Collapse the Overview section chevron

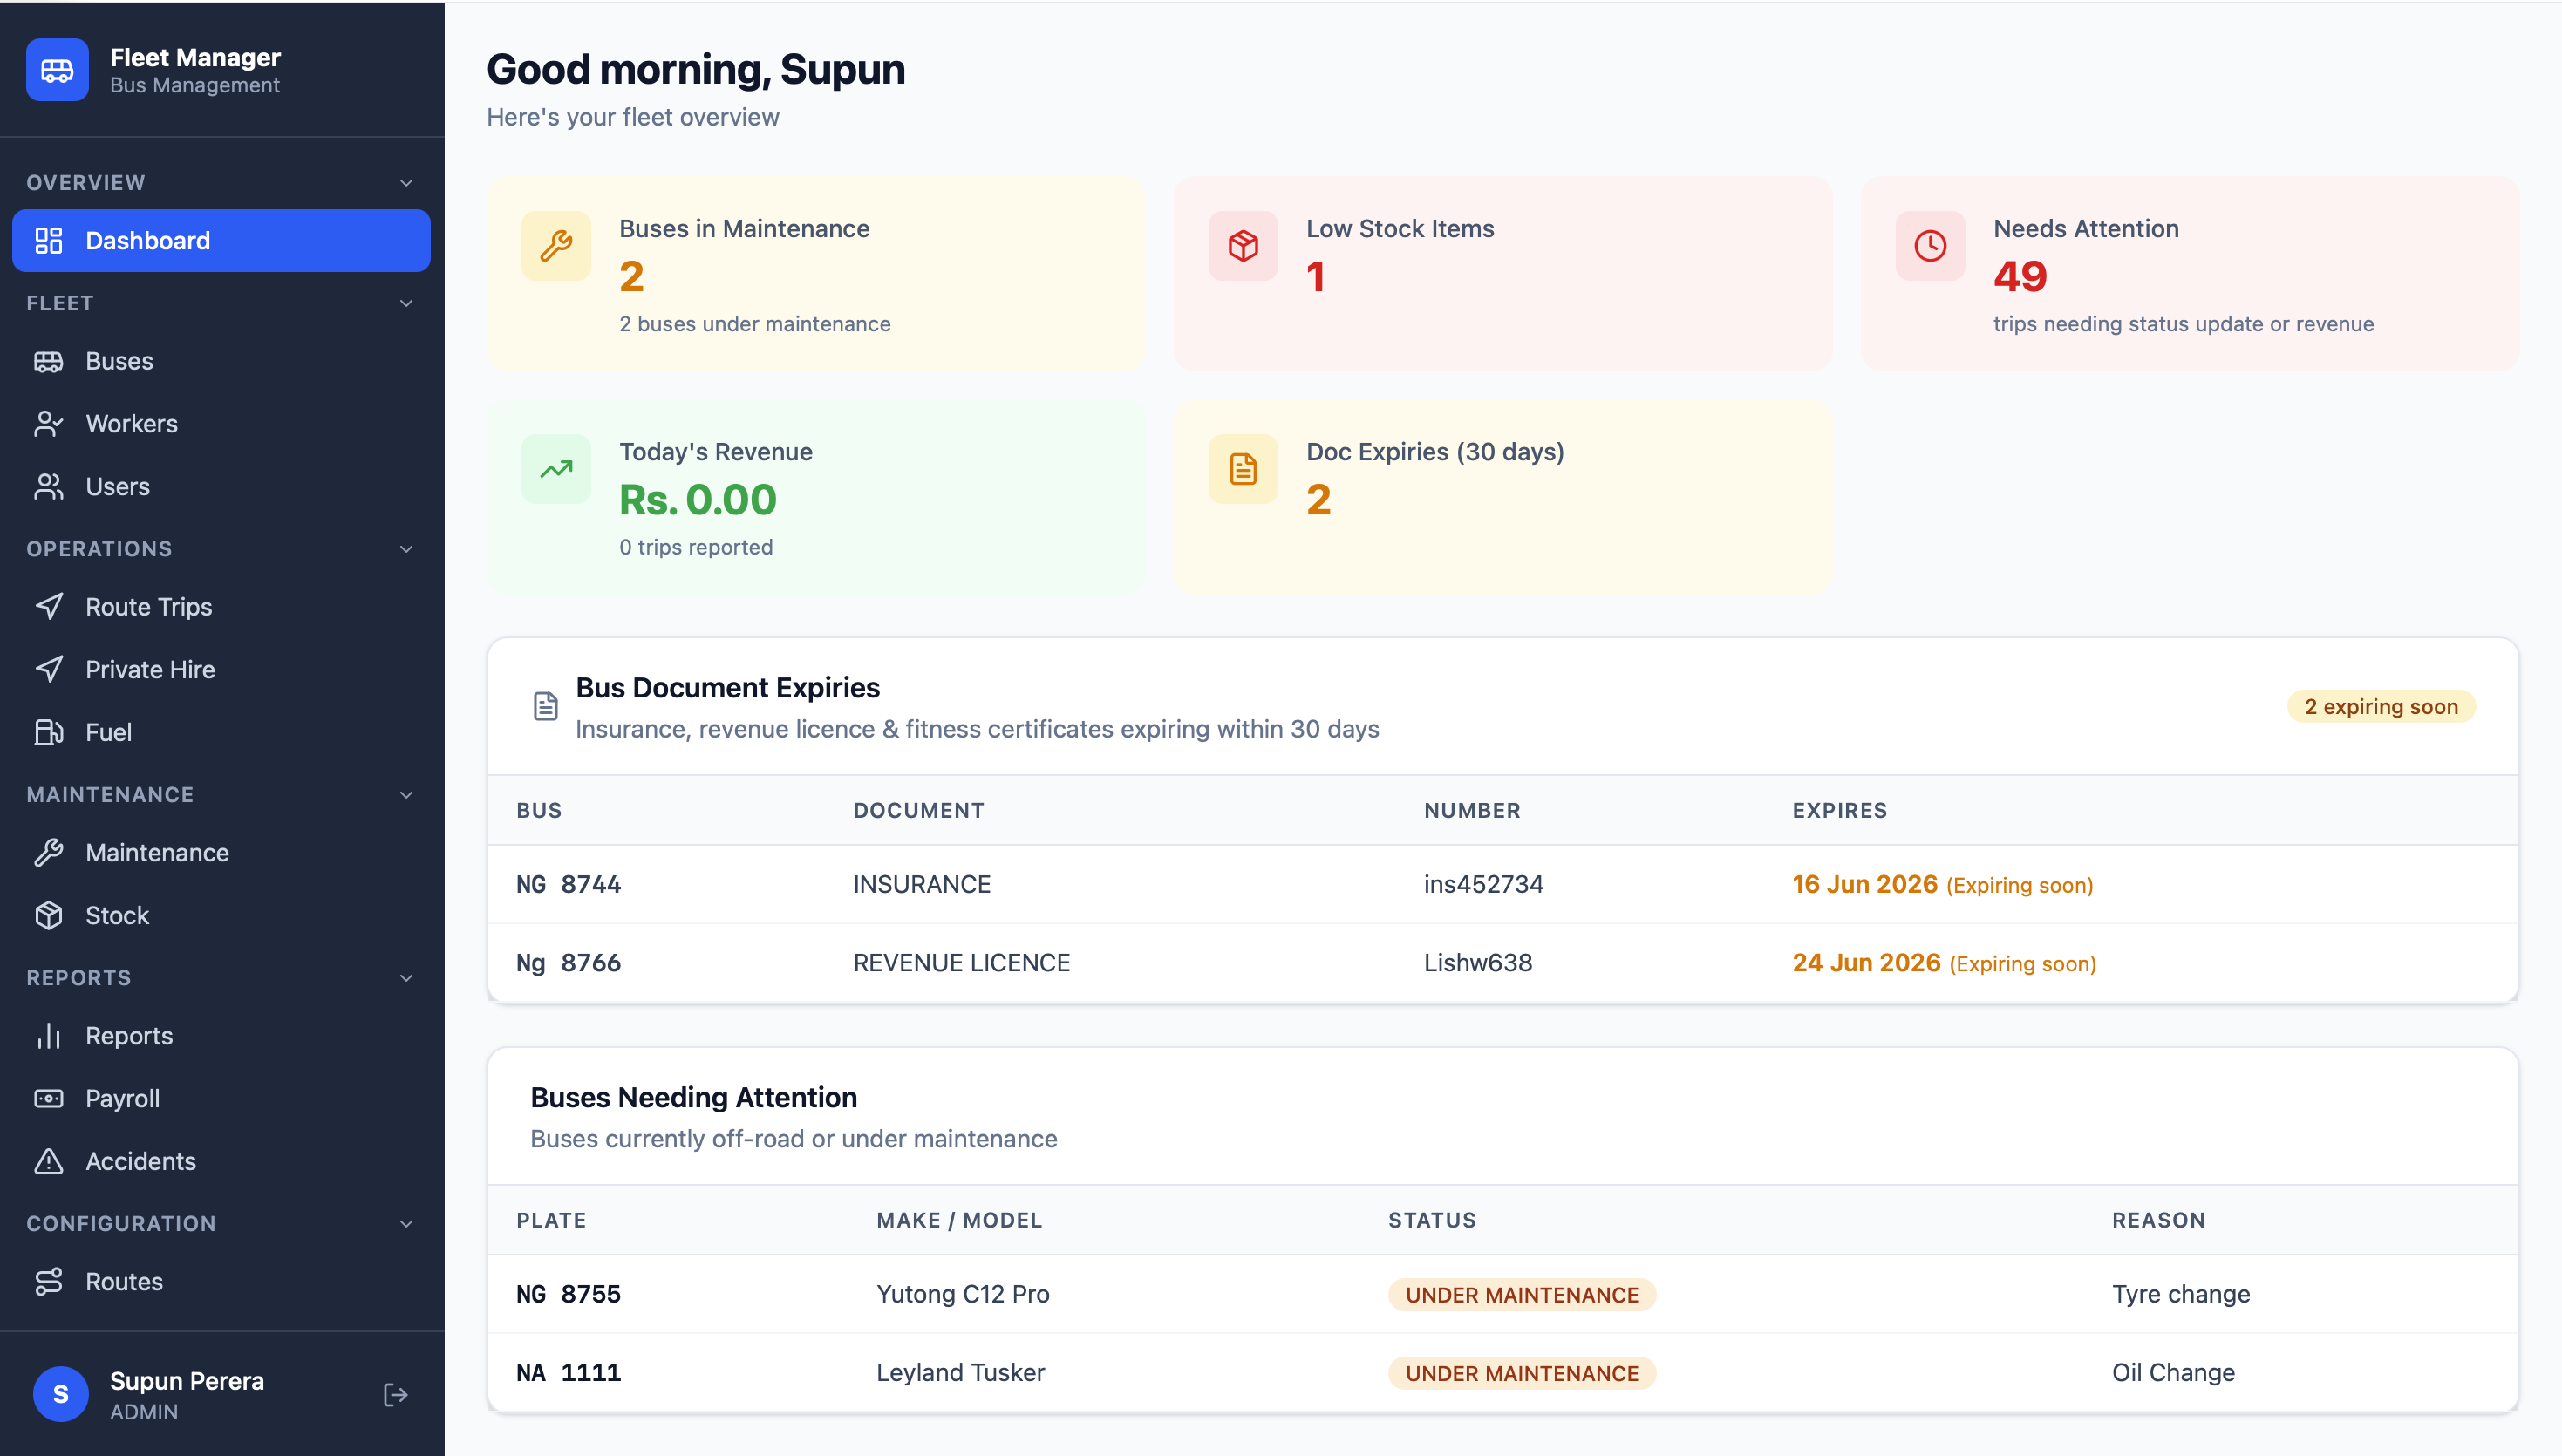(x=406, y=183)
